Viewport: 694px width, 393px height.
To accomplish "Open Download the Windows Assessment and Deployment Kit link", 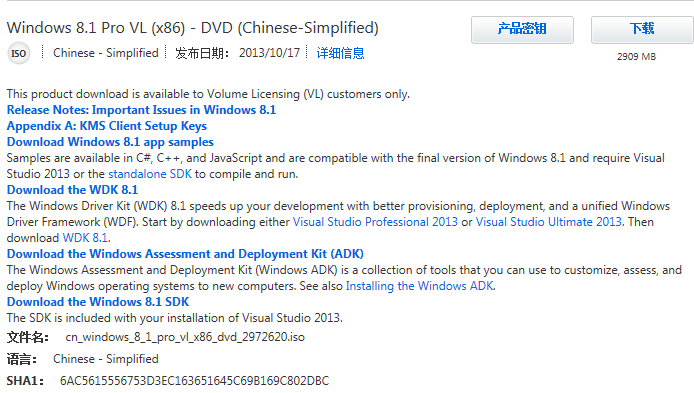I will pos(185,254).
